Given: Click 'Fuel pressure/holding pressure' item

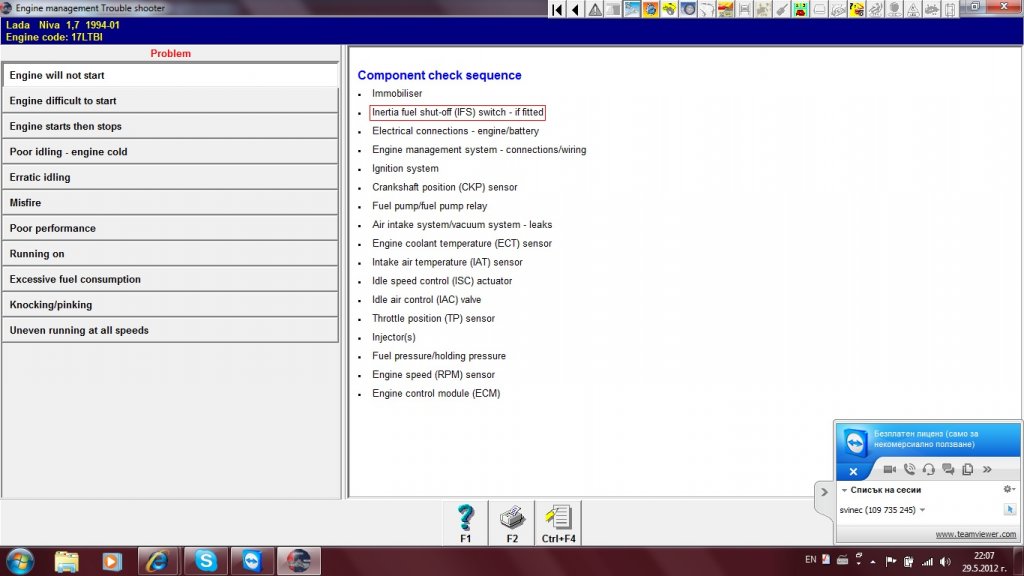Looking at the screenshot, I should coord(438,356).
